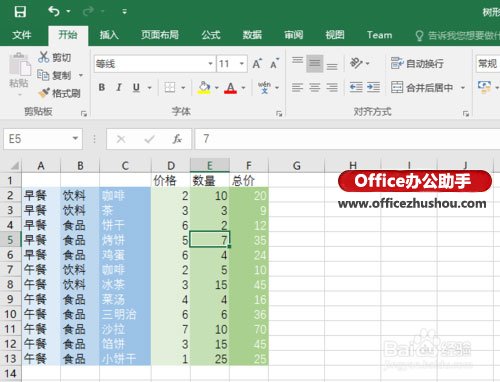Align text left
Screen dimensions: 500x382
click(297, 87)
